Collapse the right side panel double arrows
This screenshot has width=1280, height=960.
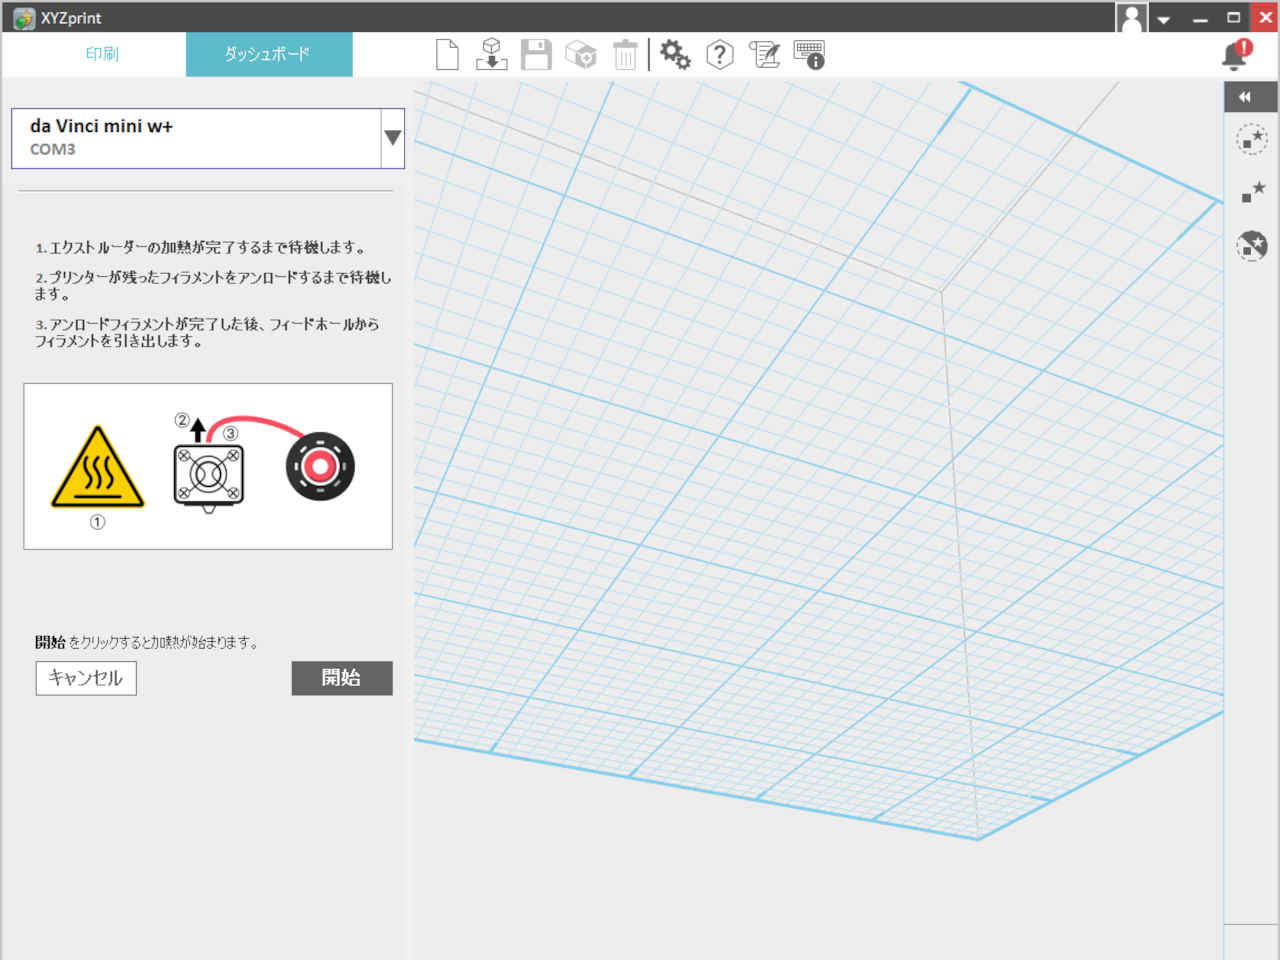pyautogui.click(x=1250, y=97)
